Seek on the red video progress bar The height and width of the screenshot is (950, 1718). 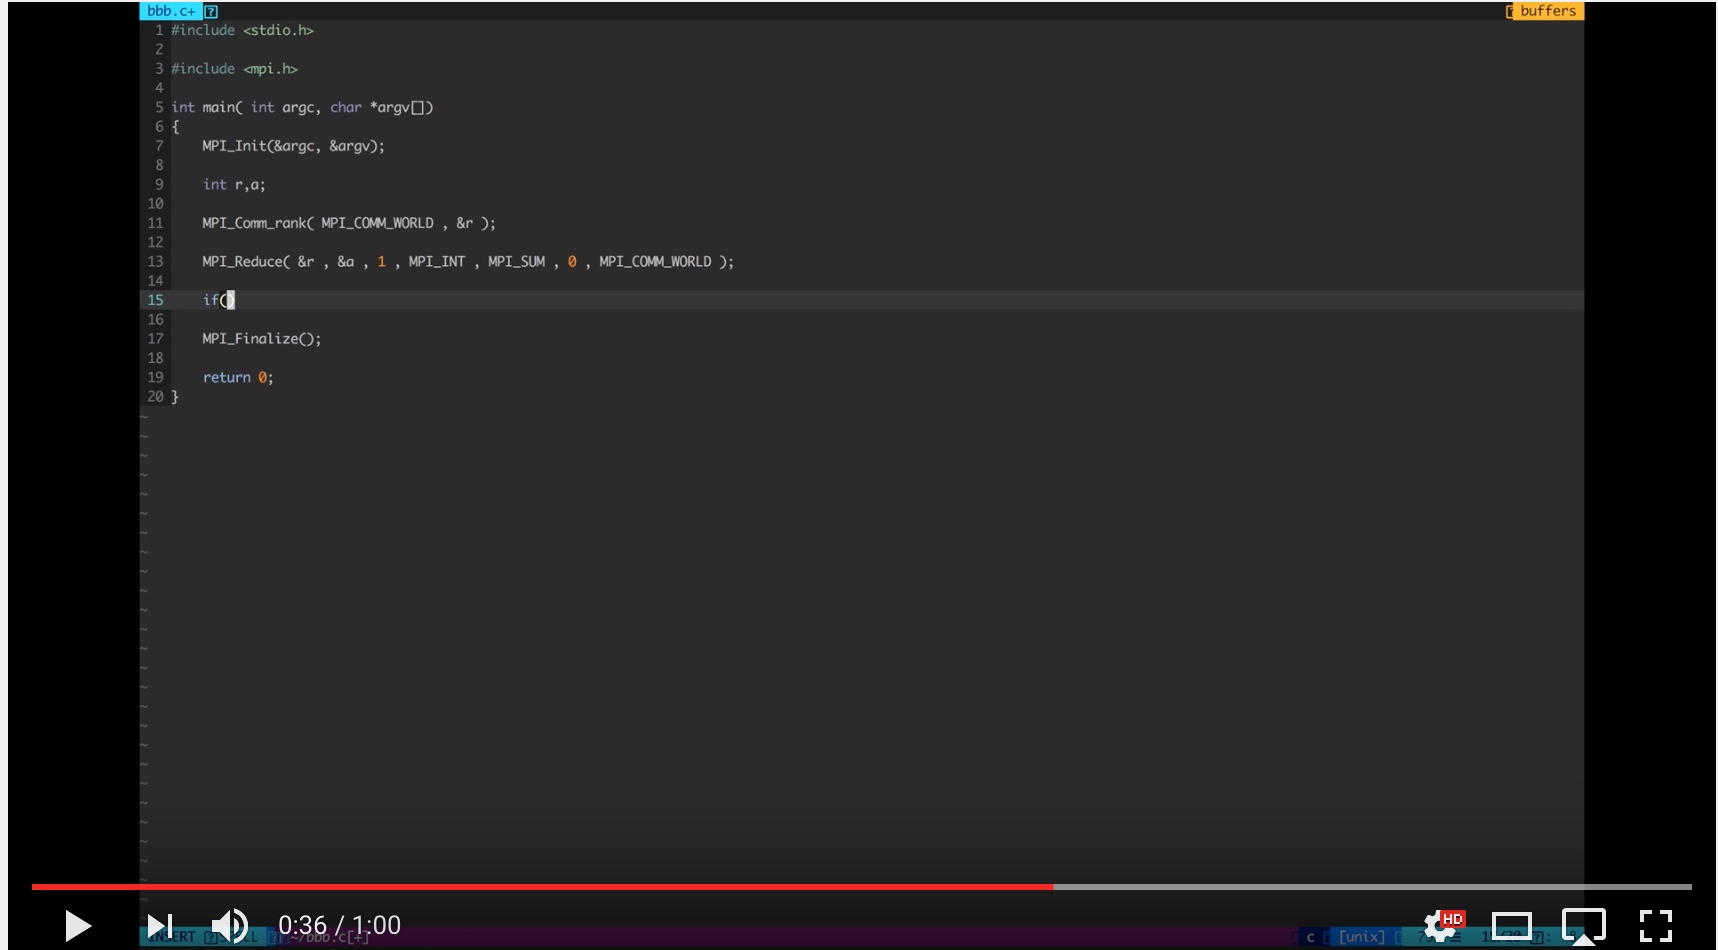pyautogui.click(x=542, y=887)
